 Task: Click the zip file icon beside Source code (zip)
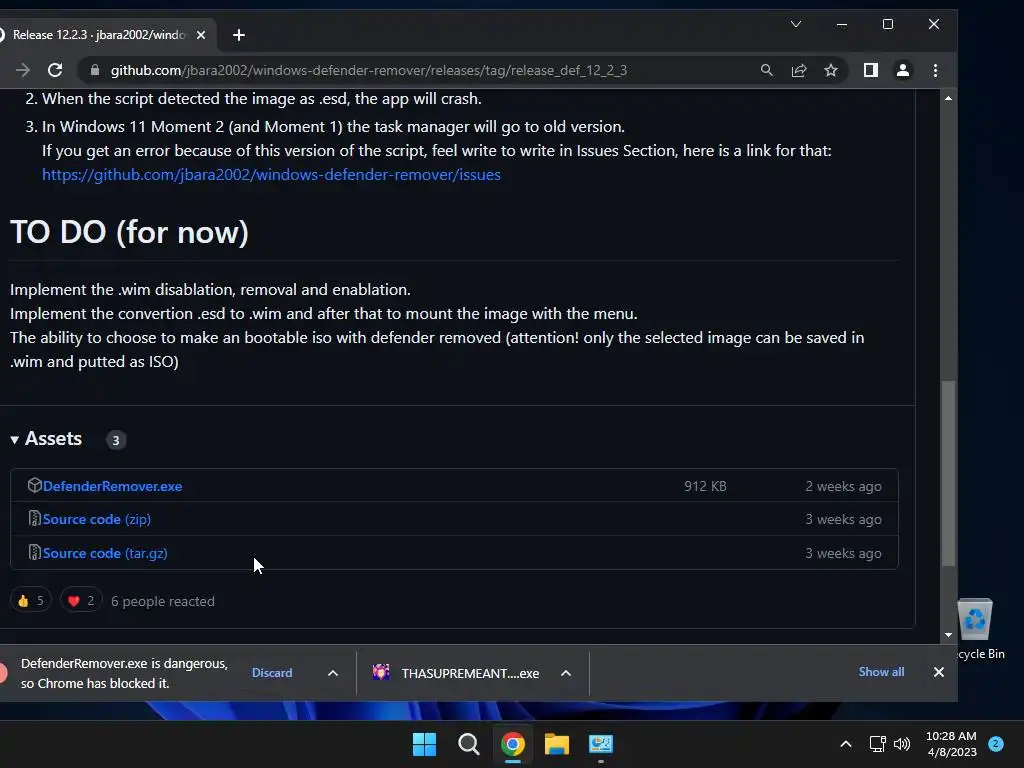click(35, 519)
